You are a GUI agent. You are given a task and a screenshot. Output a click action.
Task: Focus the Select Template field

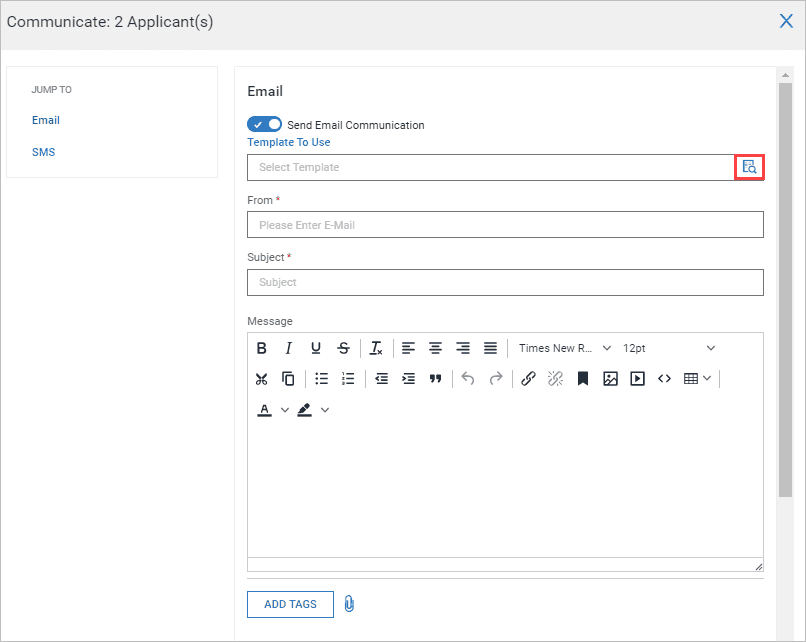pyautogui.click(x=491, y=167)
